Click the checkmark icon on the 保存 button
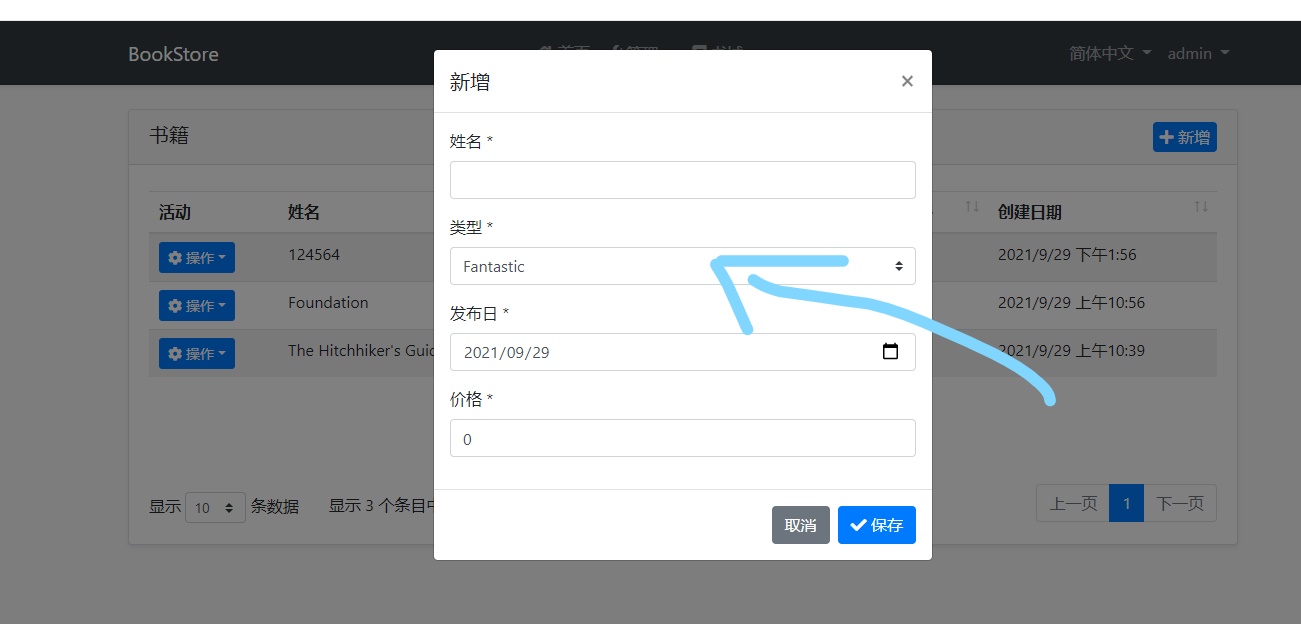This screenshot has height=624, width=1301. pos(857,524)
